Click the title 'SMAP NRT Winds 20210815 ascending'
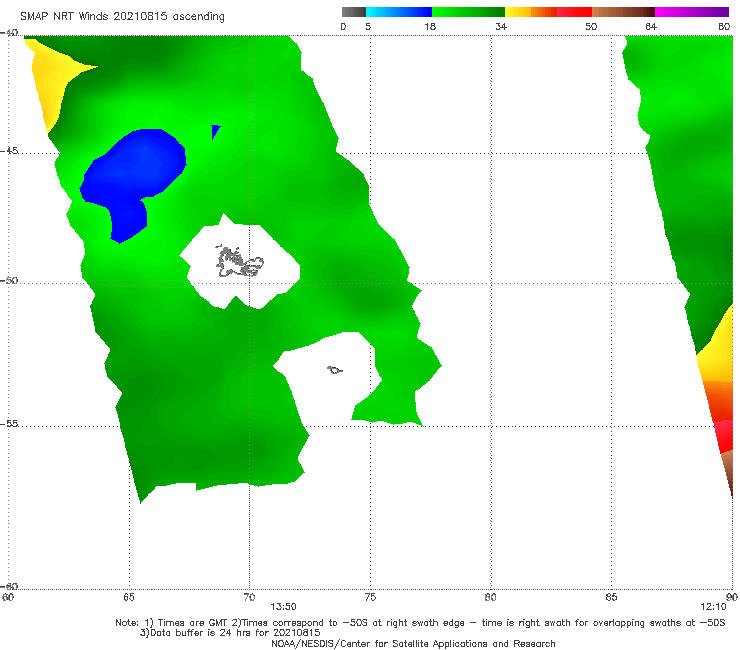The height and width of the screenshot is (650, 740). tap(122, 16)
